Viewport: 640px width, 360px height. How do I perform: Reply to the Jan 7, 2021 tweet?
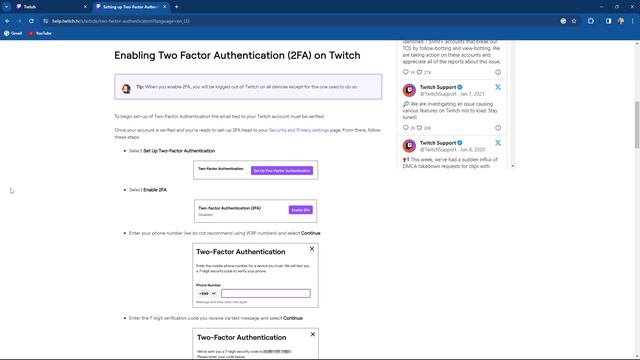point(406,128)
